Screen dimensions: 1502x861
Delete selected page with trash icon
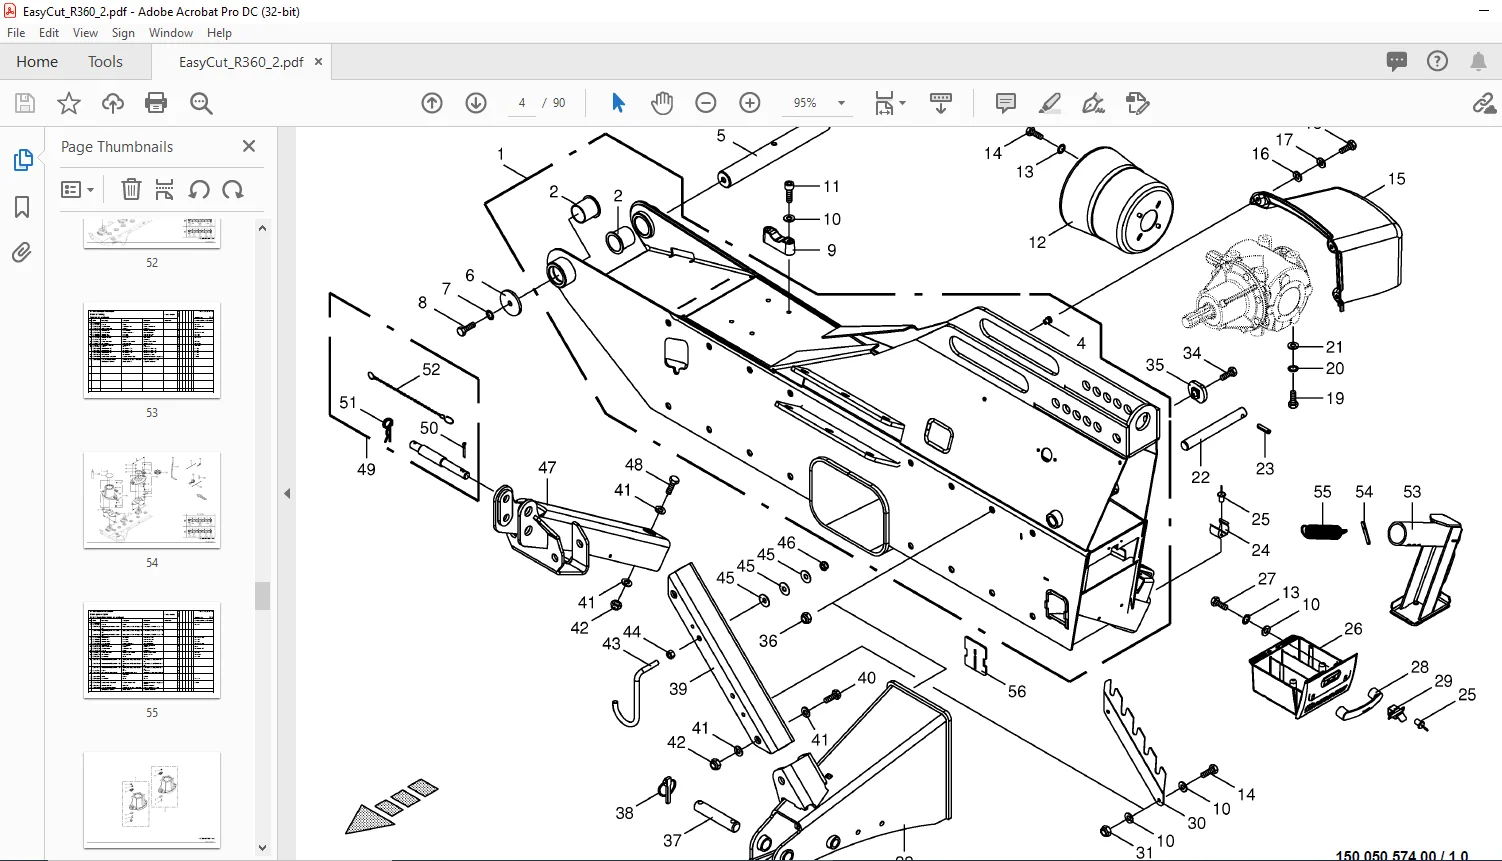click(131, 189)
